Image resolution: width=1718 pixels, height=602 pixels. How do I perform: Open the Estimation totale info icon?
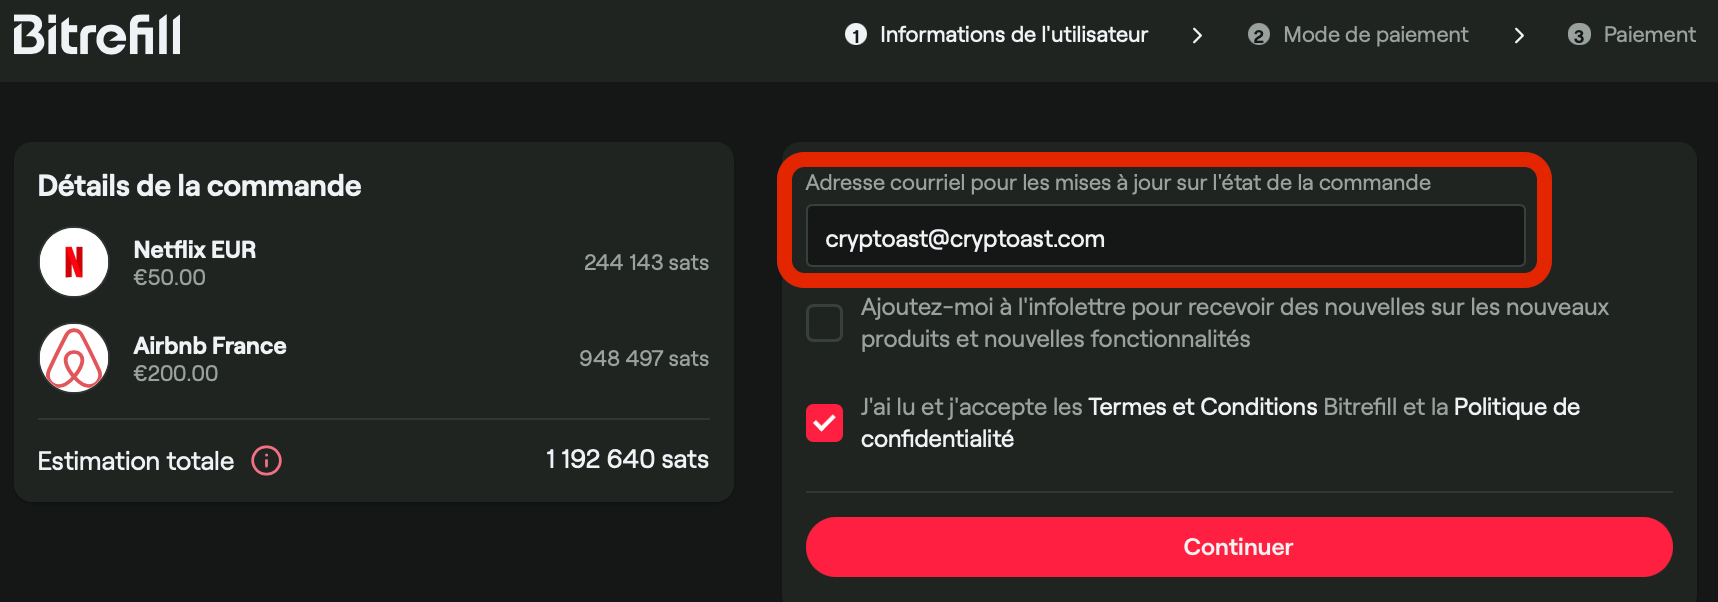click(265, 461)
